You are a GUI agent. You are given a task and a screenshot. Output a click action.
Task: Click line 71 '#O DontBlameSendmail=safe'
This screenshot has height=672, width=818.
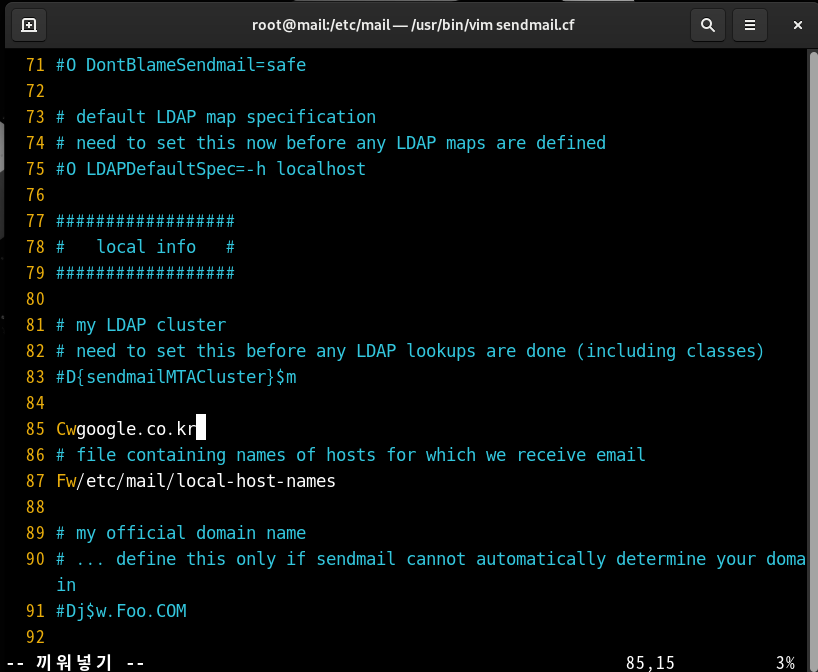tap(181, 65)
